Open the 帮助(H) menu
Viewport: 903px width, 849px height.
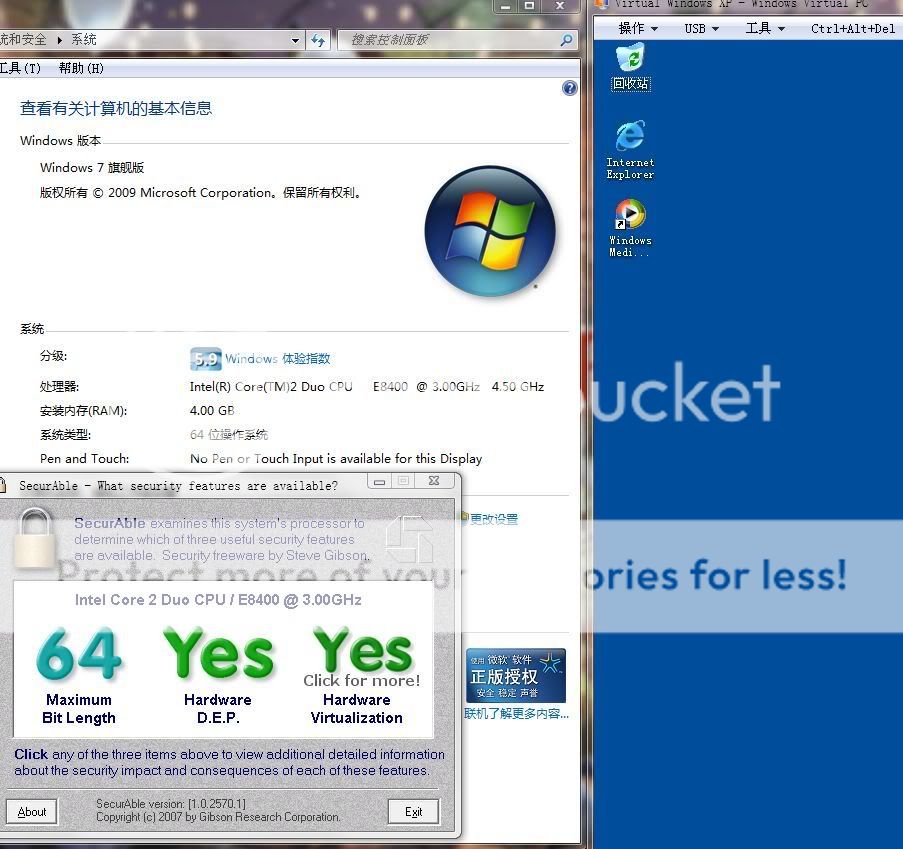coord(81,69)
